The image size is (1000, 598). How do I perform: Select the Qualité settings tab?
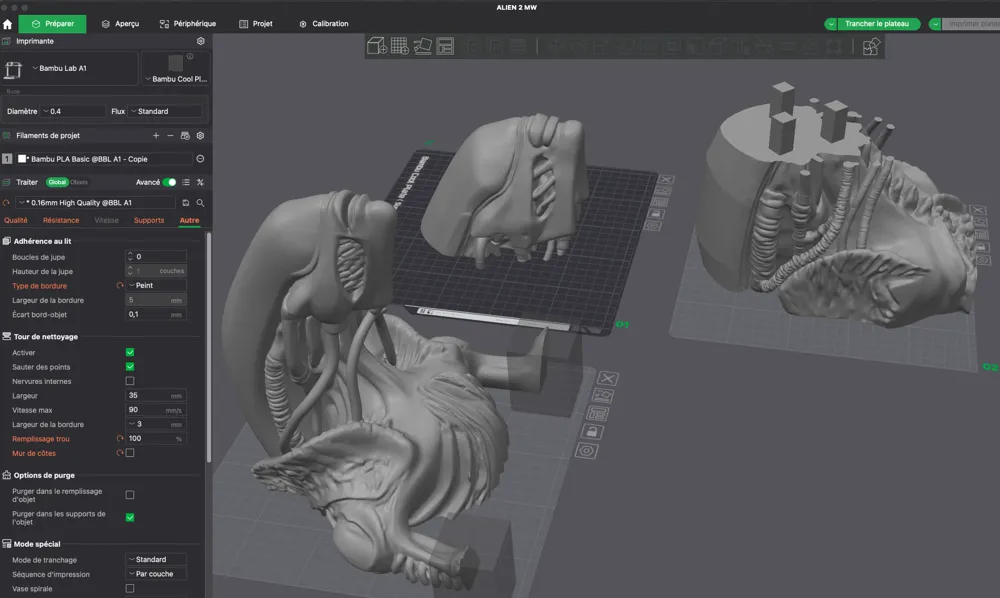(x=15, y=220)
